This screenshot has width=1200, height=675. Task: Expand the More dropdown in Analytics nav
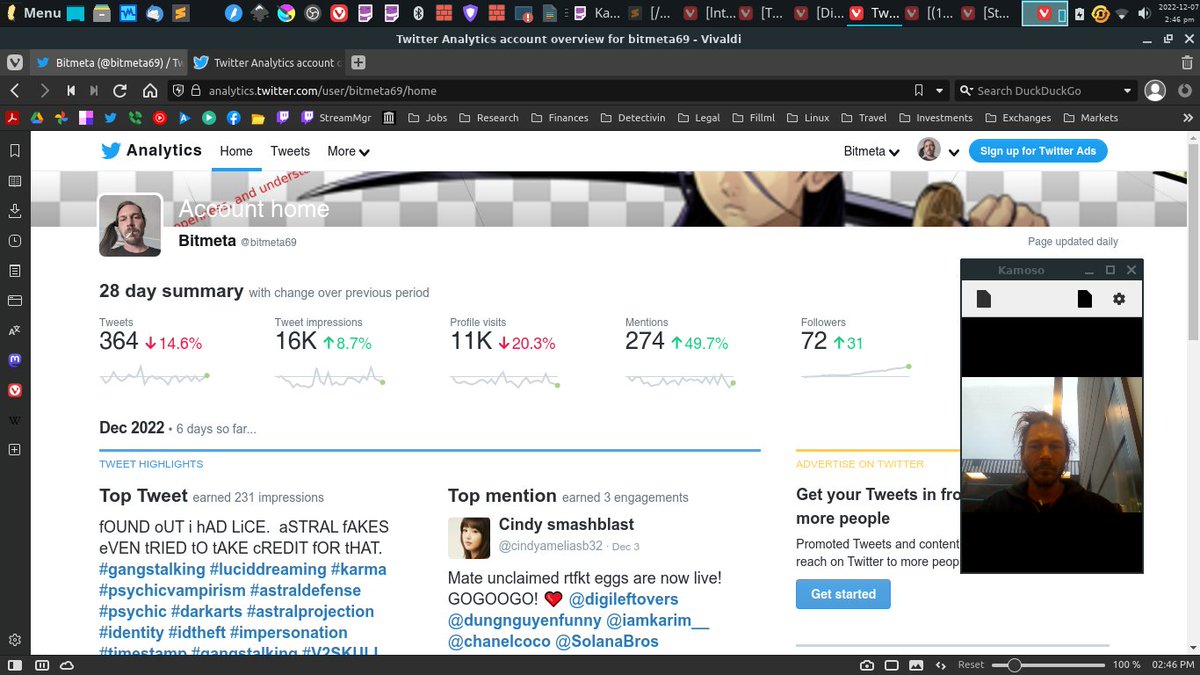349,151
